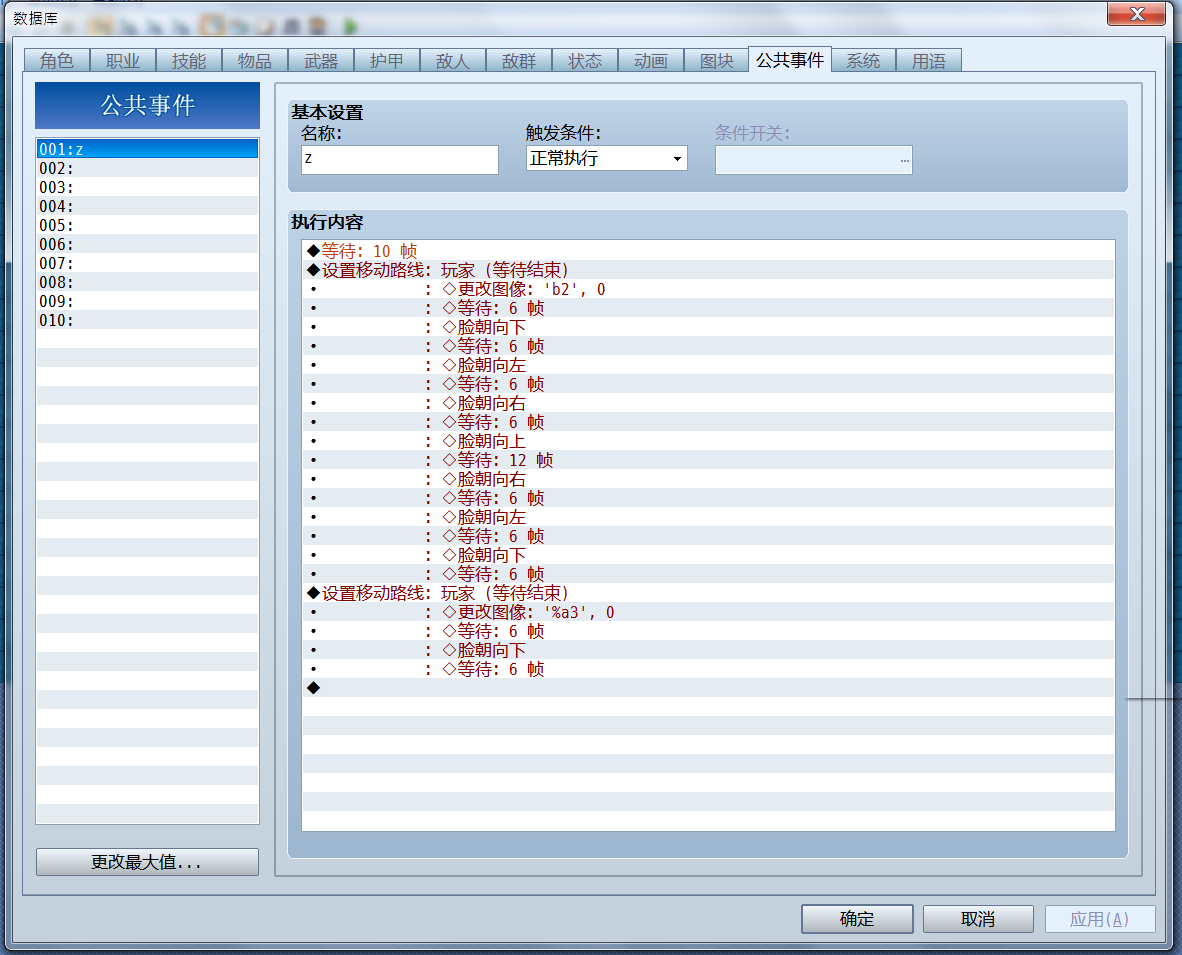
Task: Choose common event 007
Action: click(x=148, y=263)
